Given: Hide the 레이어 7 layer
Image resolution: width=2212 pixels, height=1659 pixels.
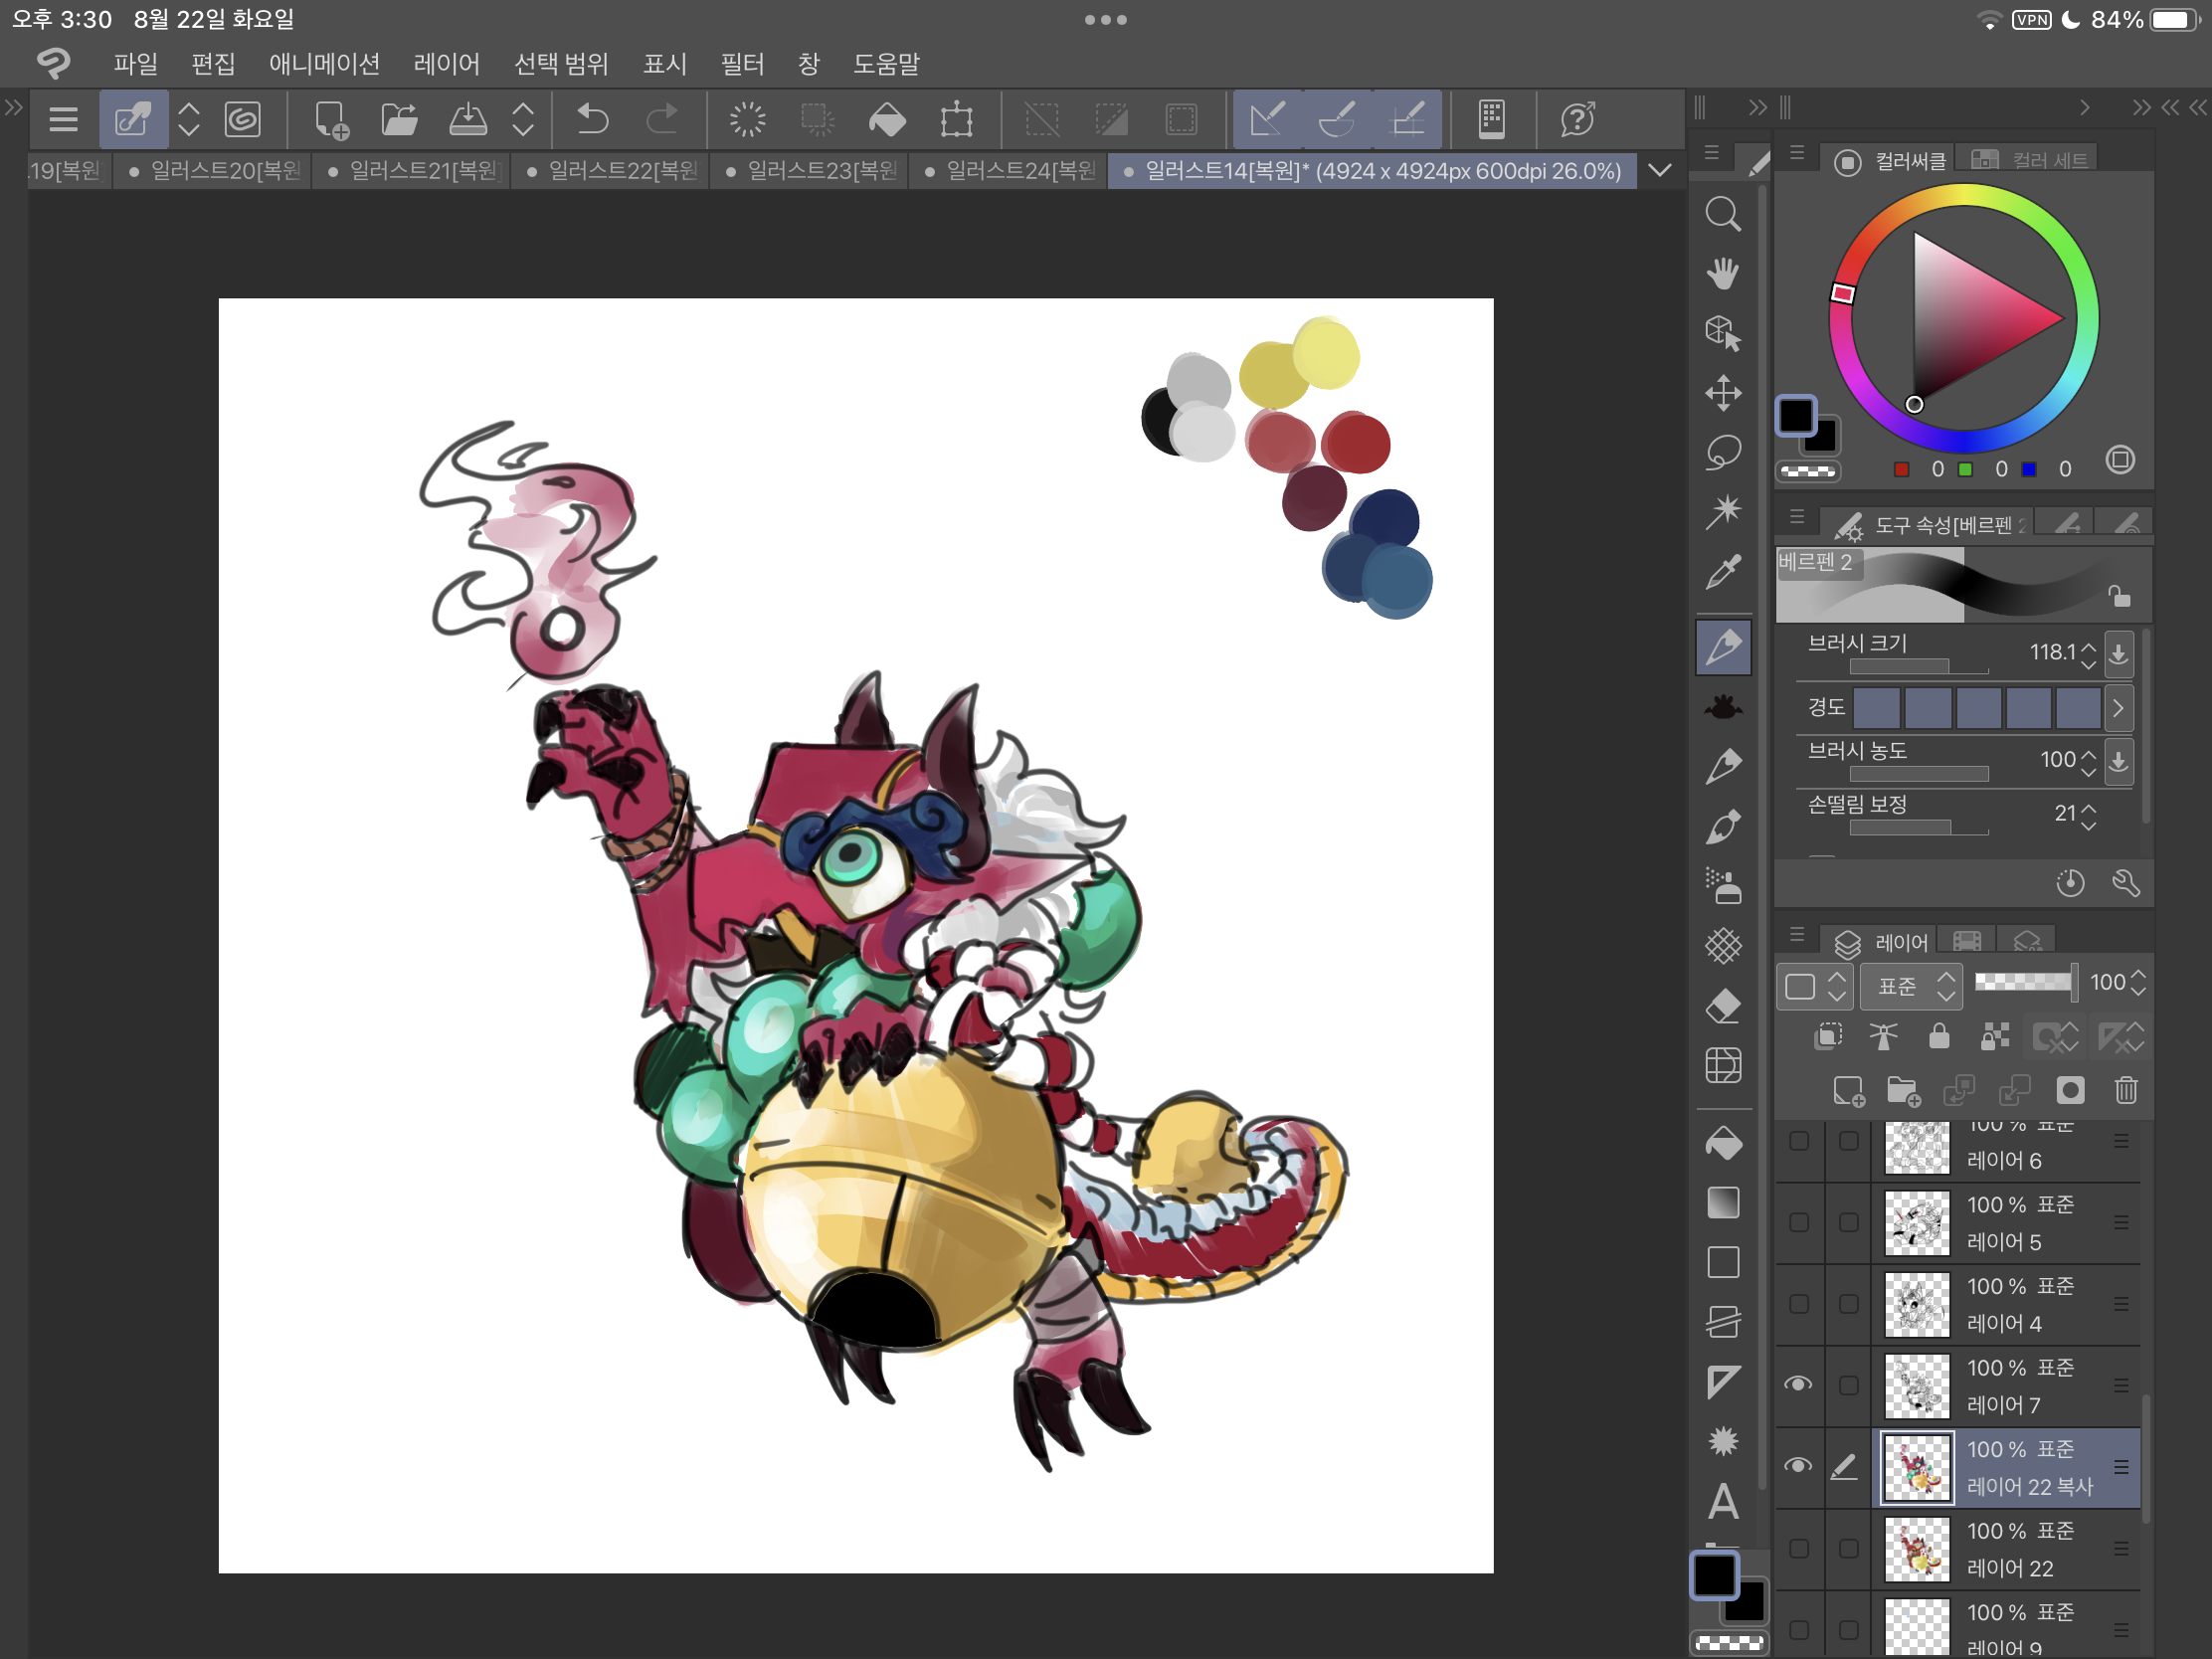Looking at the screenshot, I should click(1797, 1385).
